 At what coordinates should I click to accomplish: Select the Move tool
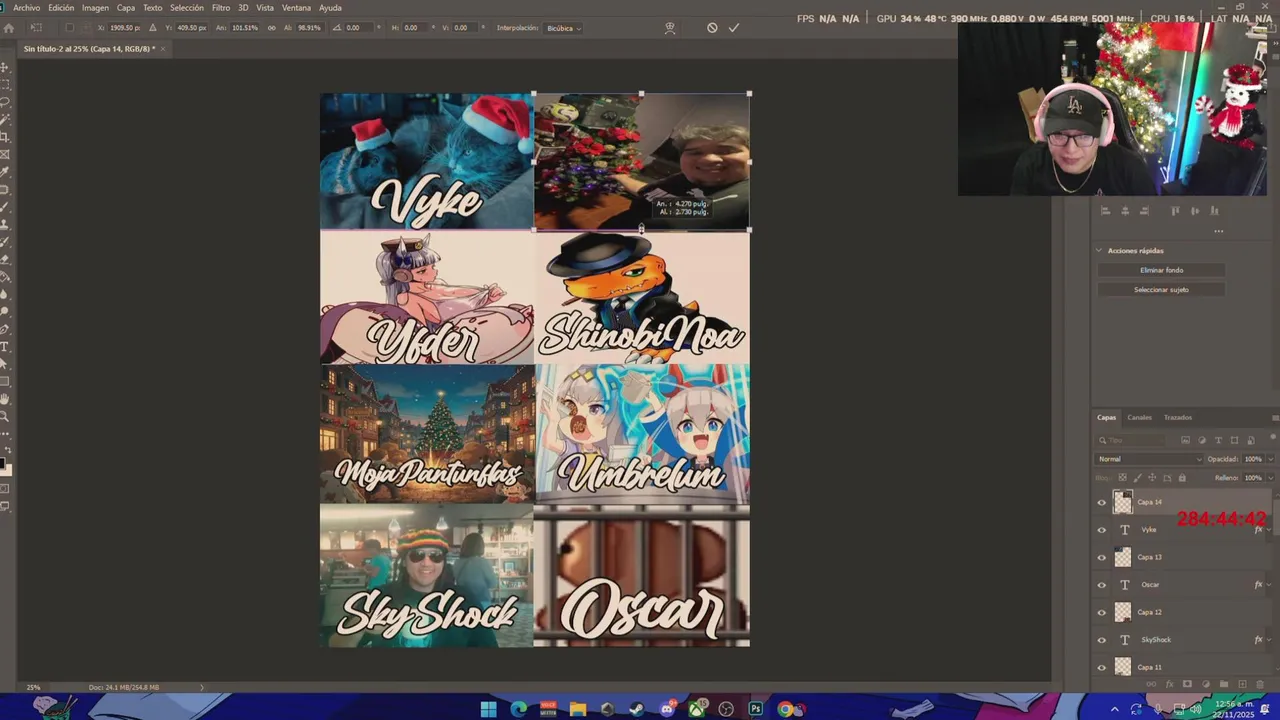coord(6,68)
